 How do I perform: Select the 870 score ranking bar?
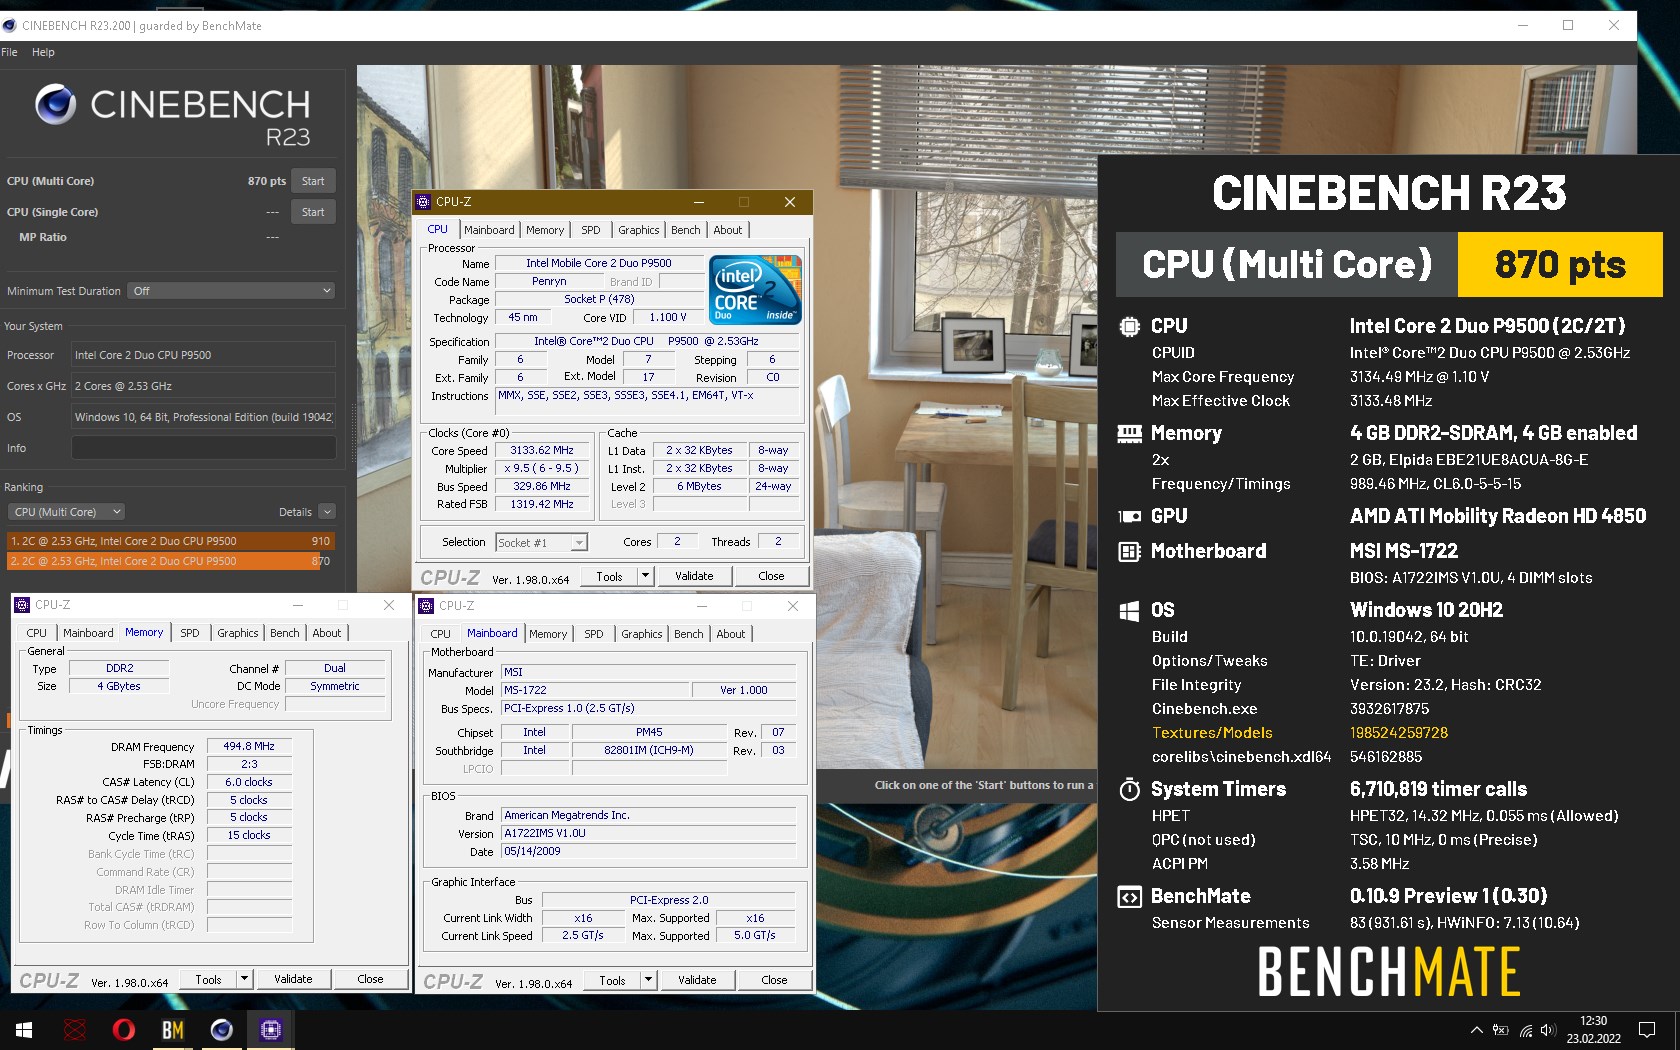click(x=171, y=561)
